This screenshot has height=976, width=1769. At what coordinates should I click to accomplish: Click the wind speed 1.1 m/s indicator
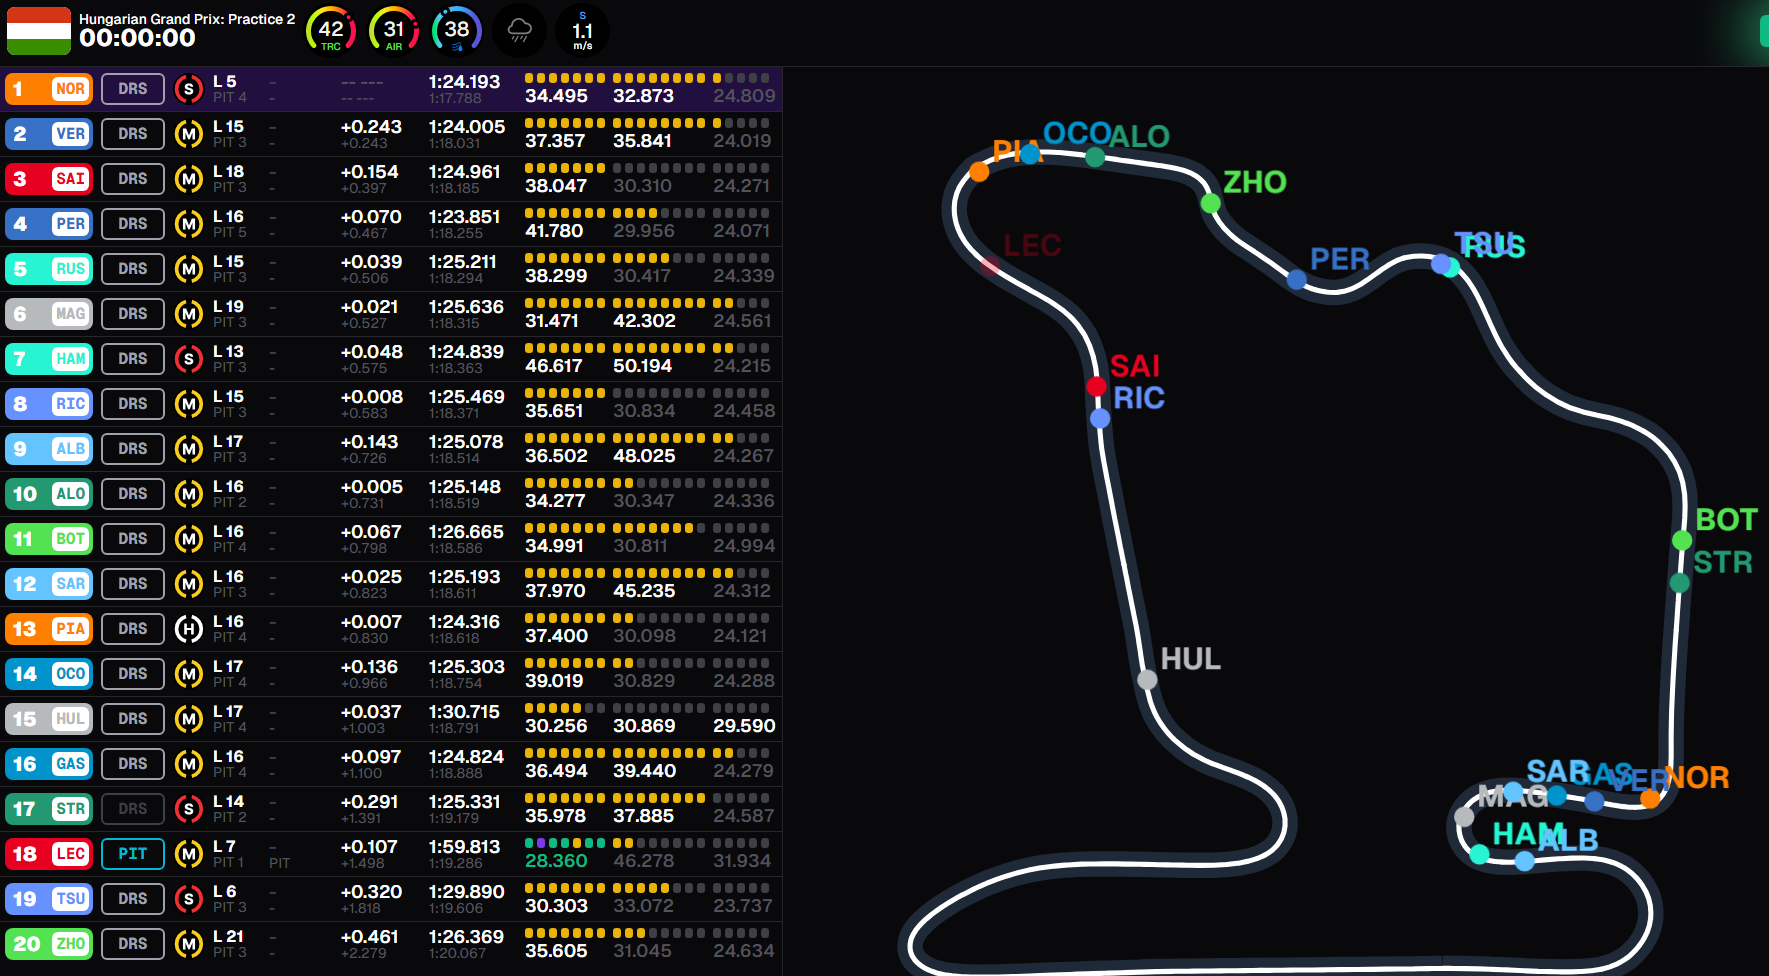tap(583, 30)
